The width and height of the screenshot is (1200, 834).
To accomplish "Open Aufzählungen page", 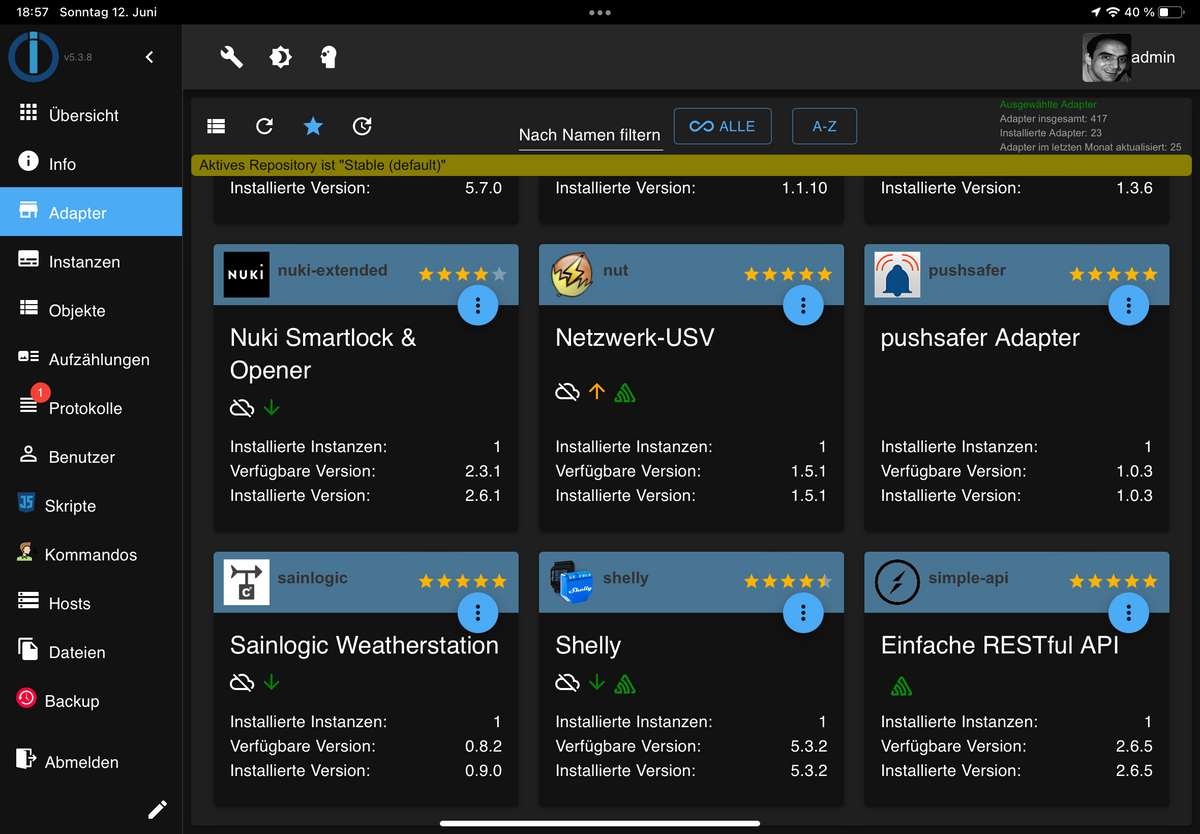I will tap(91, 359).
